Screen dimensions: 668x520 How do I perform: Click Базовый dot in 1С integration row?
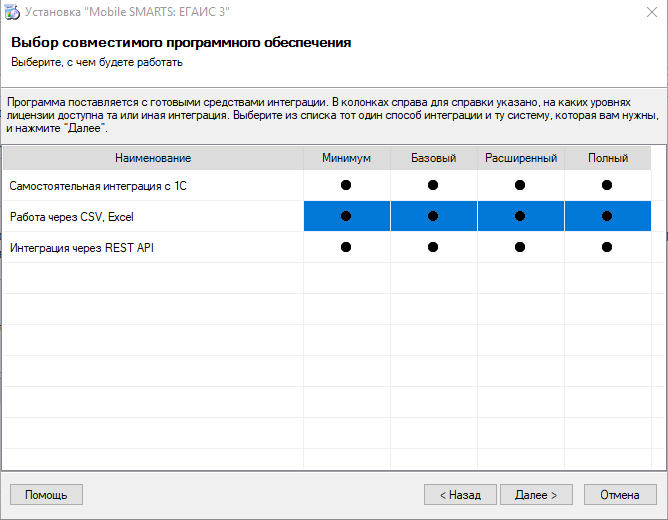point(433,185)
